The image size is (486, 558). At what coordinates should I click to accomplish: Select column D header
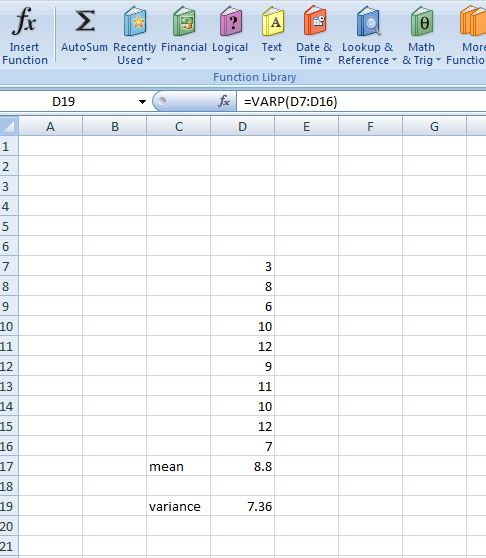[x=242, y=126]
